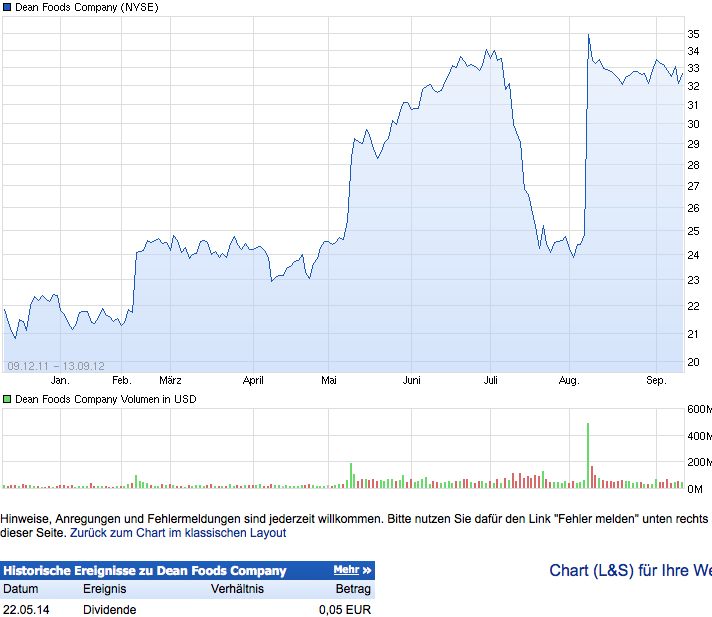The width and height of the screenshot is (712, 617).
Task: Open the Mehr link in events header
Action: point(346,570)
